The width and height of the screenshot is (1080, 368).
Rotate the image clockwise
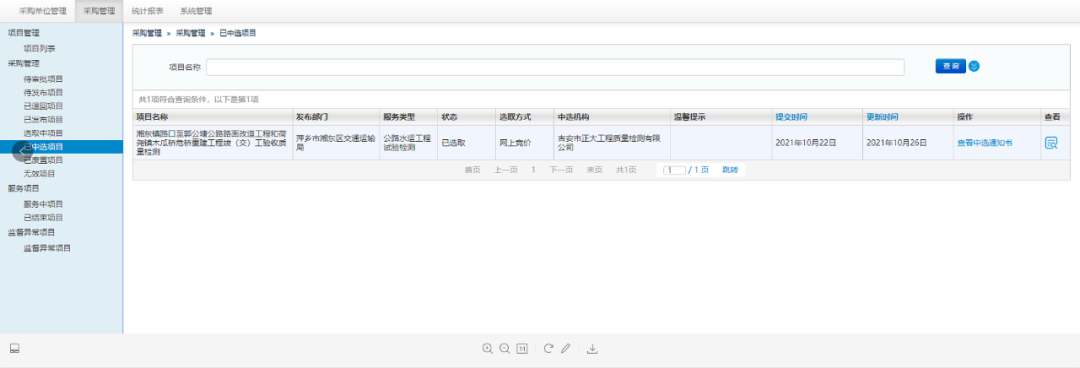pyautogui.click(x=548, y=349)
